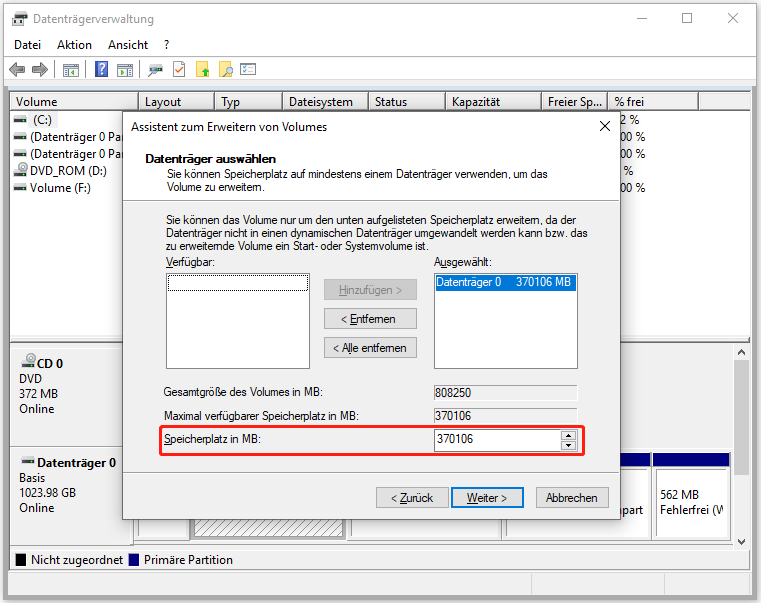Sort by Typ column header
Image resolution: width=761 pixels, height=603 pixels.
pos(248,102)
